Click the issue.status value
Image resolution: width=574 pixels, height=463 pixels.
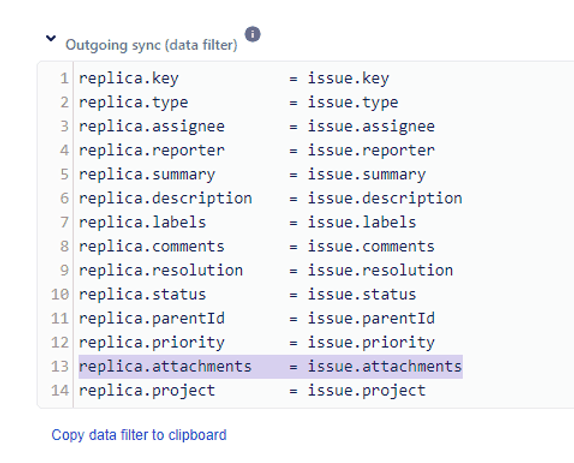362,294
